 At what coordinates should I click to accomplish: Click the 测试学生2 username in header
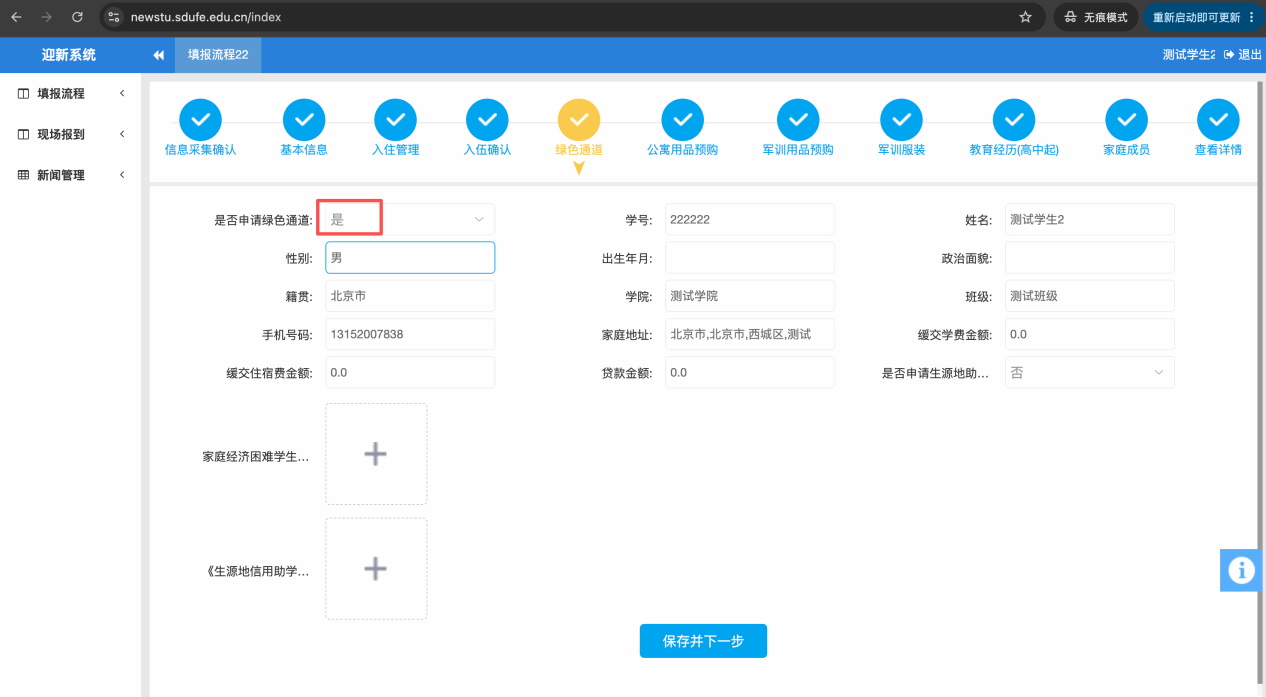pyautogui.click(x=1189, y=55)
